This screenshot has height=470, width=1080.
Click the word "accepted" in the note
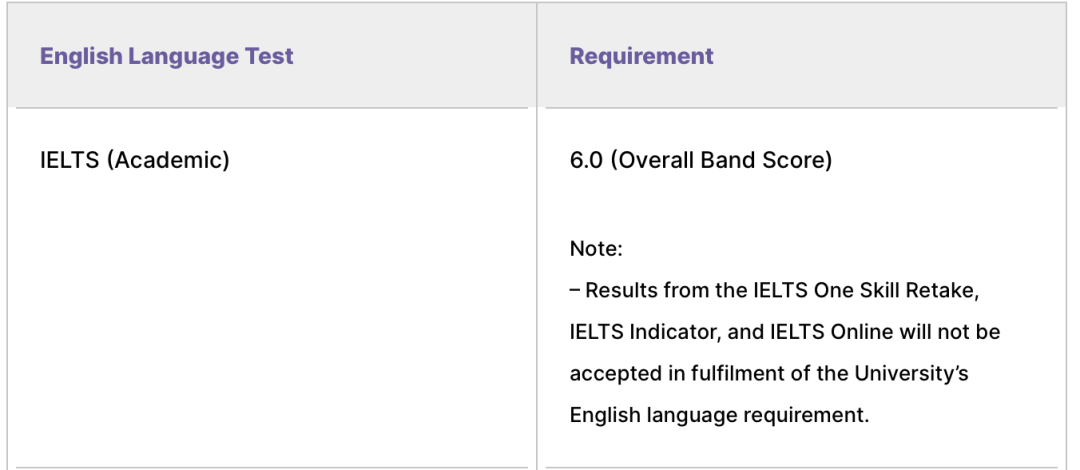click(612, 374)
